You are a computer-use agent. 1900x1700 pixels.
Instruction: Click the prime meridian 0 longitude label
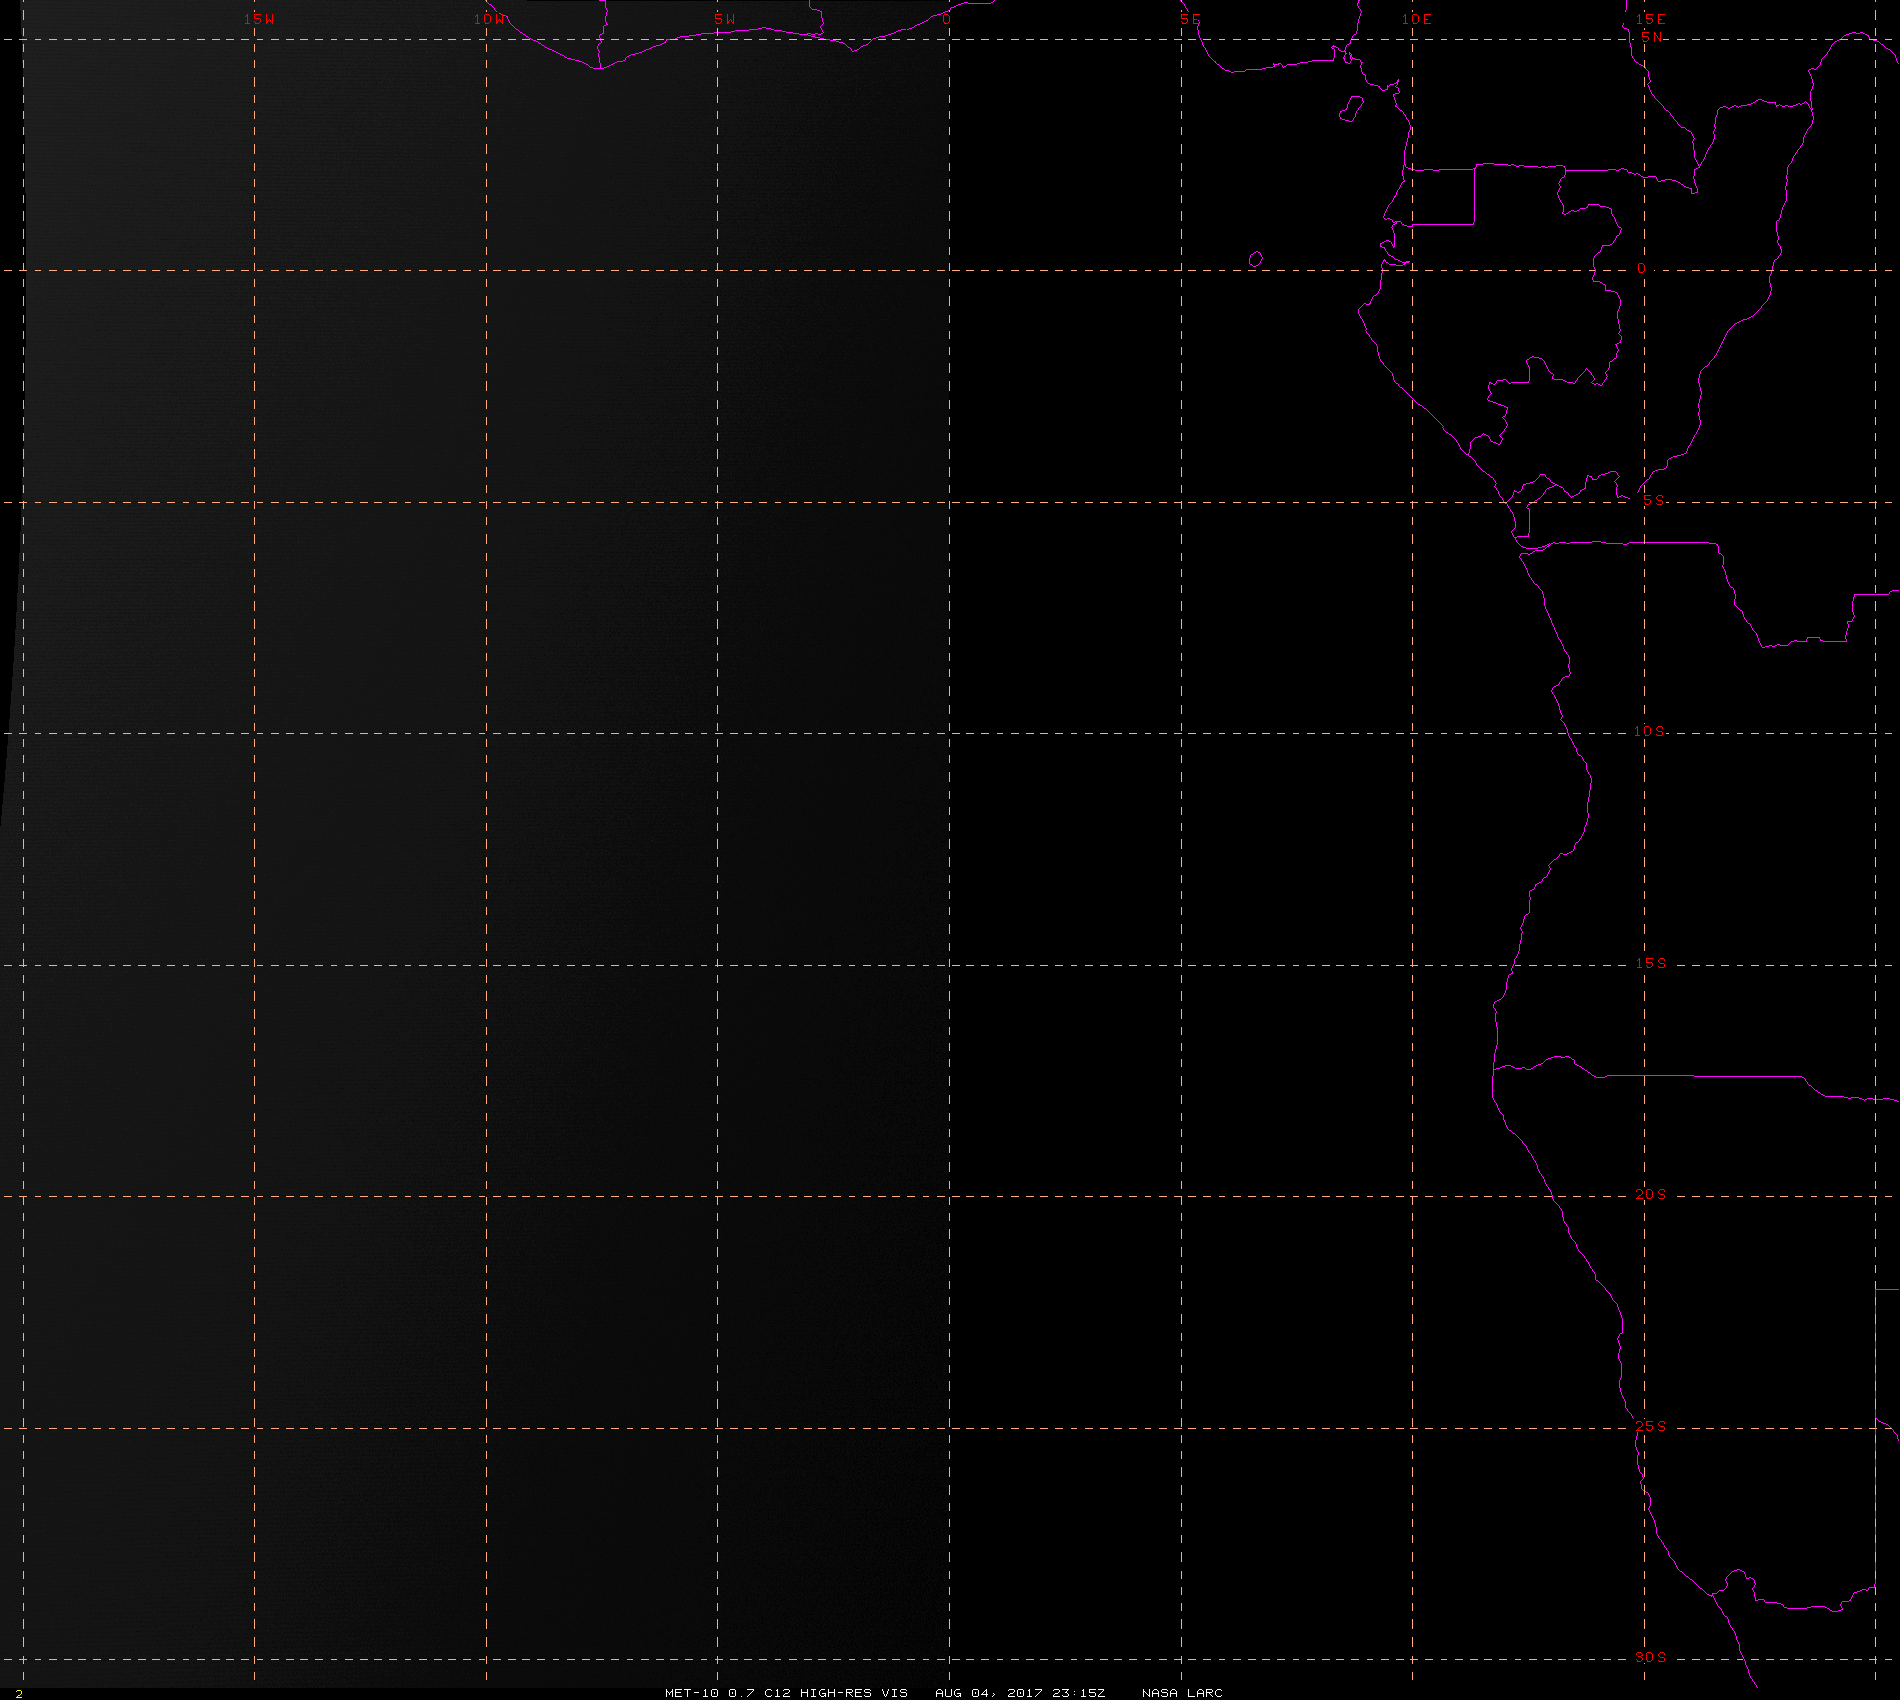pos(947,19)
